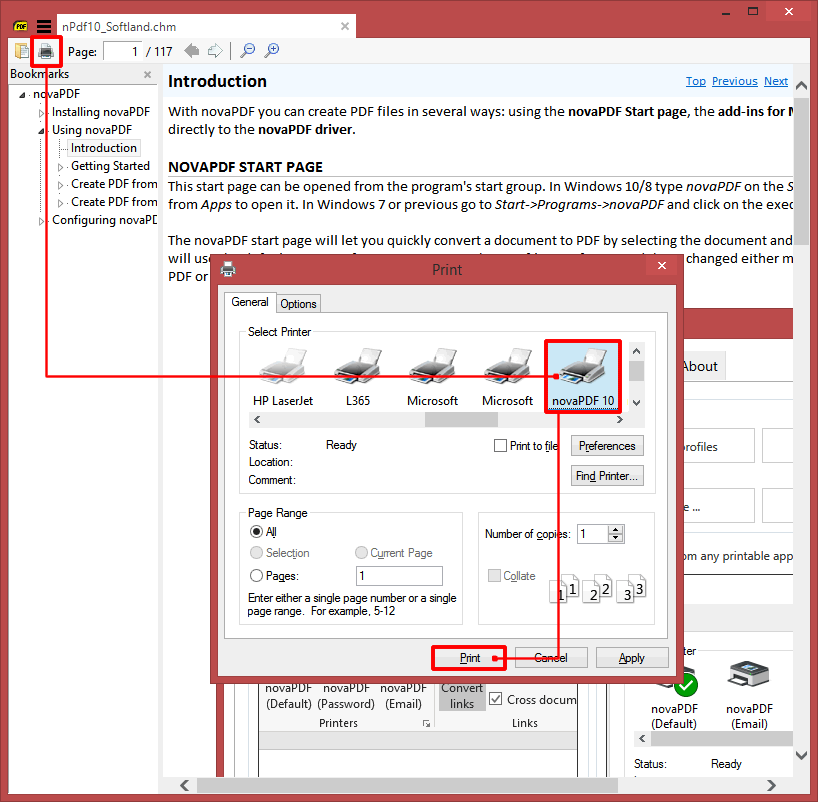Open printer Preferences
The width and height of the screenshot is (818, 802).
click(x=606, y=445)
